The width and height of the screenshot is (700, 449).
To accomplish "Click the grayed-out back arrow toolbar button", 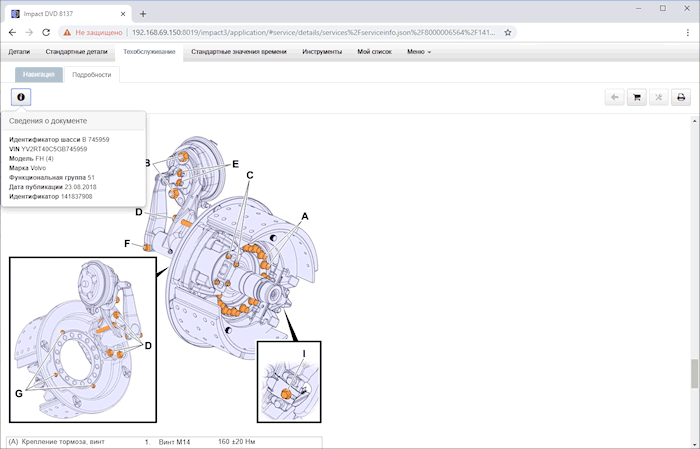I will [612, 97].
